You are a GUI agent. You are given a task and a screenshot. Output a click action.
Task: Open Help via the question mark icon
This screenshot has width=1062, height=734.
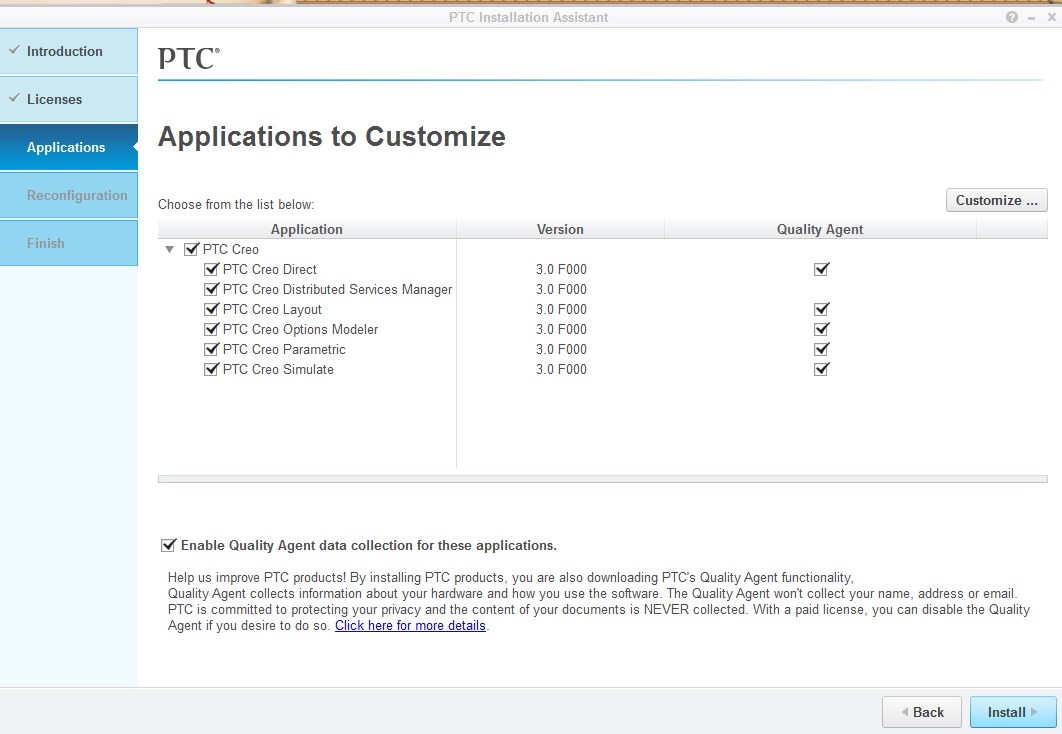coord(1010,17)
